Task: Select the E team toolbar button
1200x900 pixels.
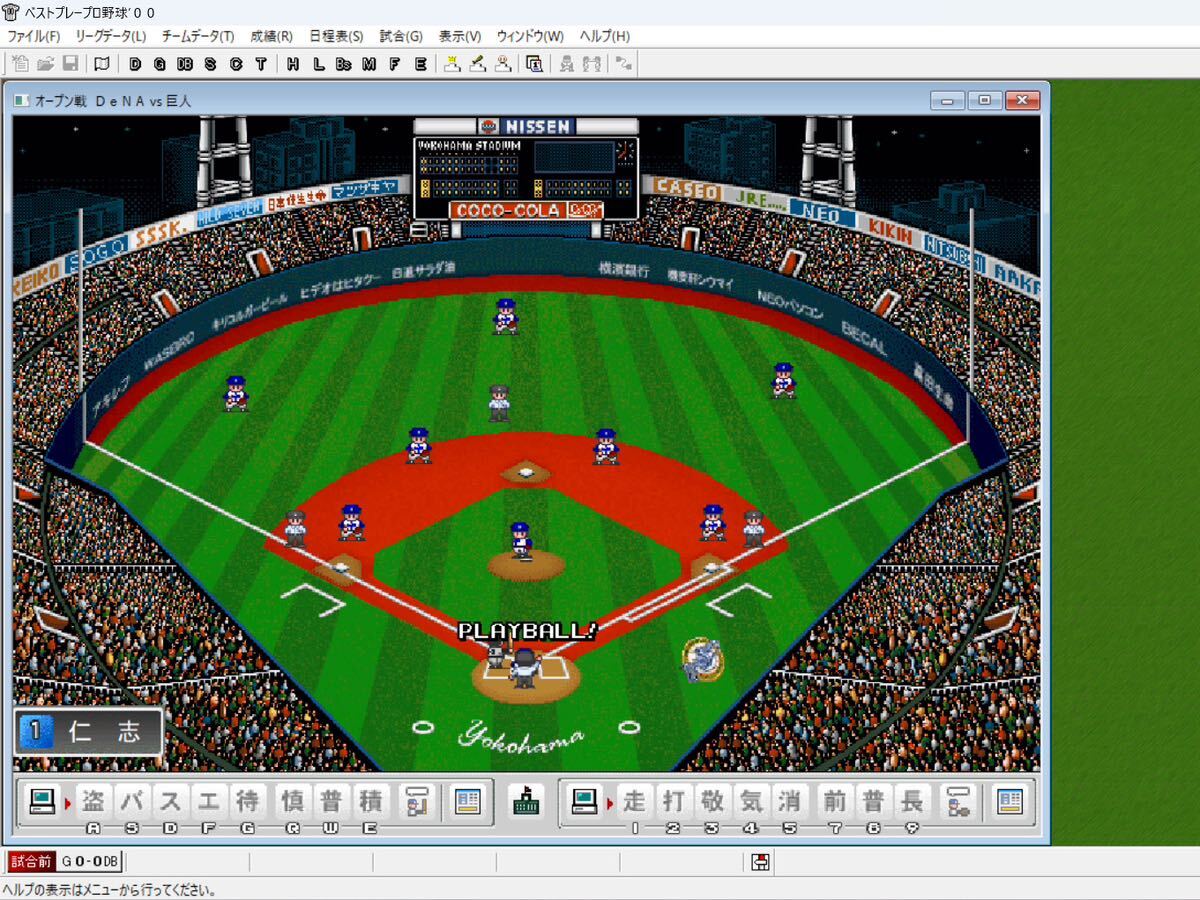Action: (x=421, y=63)
